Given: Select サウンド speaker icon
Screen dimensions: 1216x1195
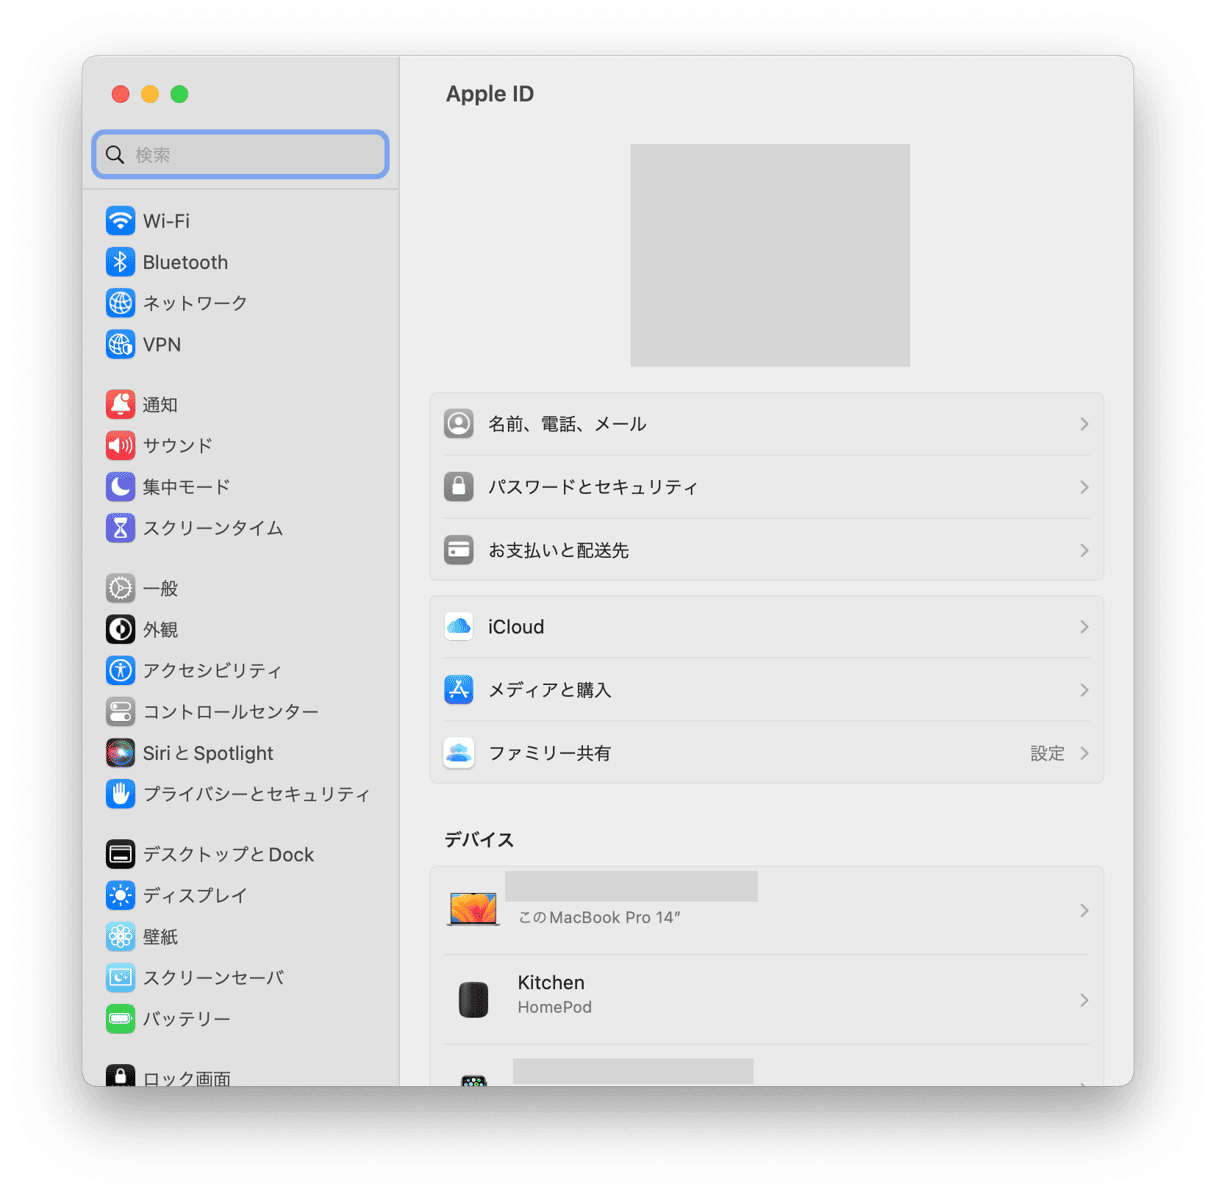Looking at the screenshot, I should coord(120,445).
